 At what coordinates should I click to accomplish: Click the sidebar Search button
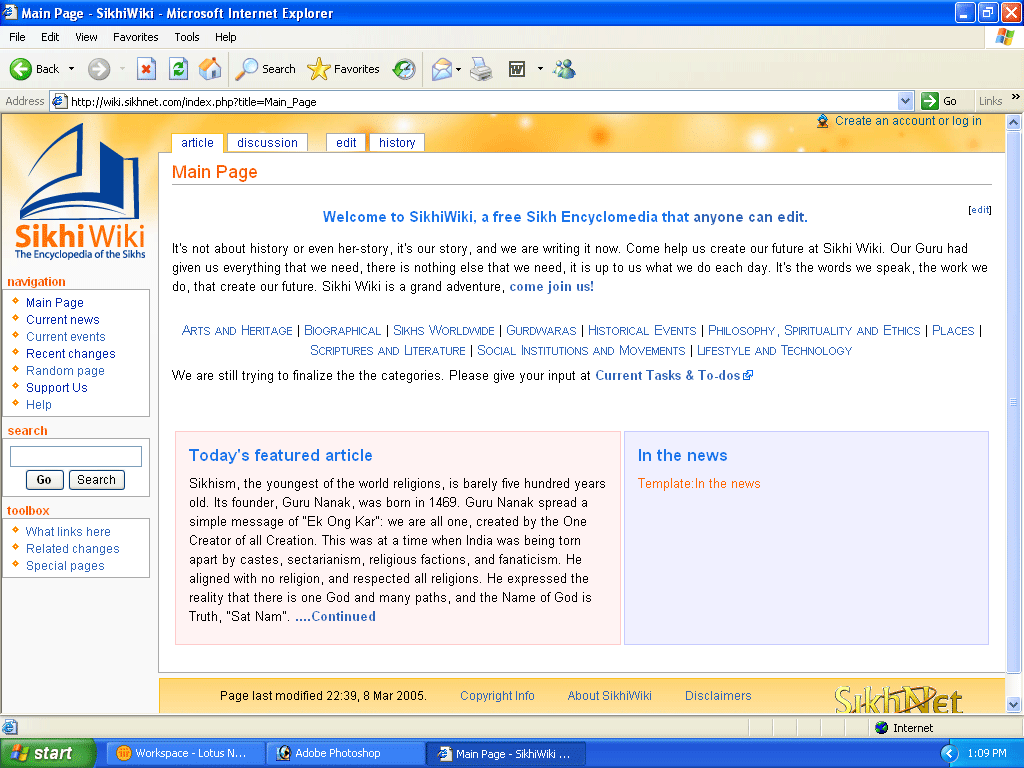(97, 480)
